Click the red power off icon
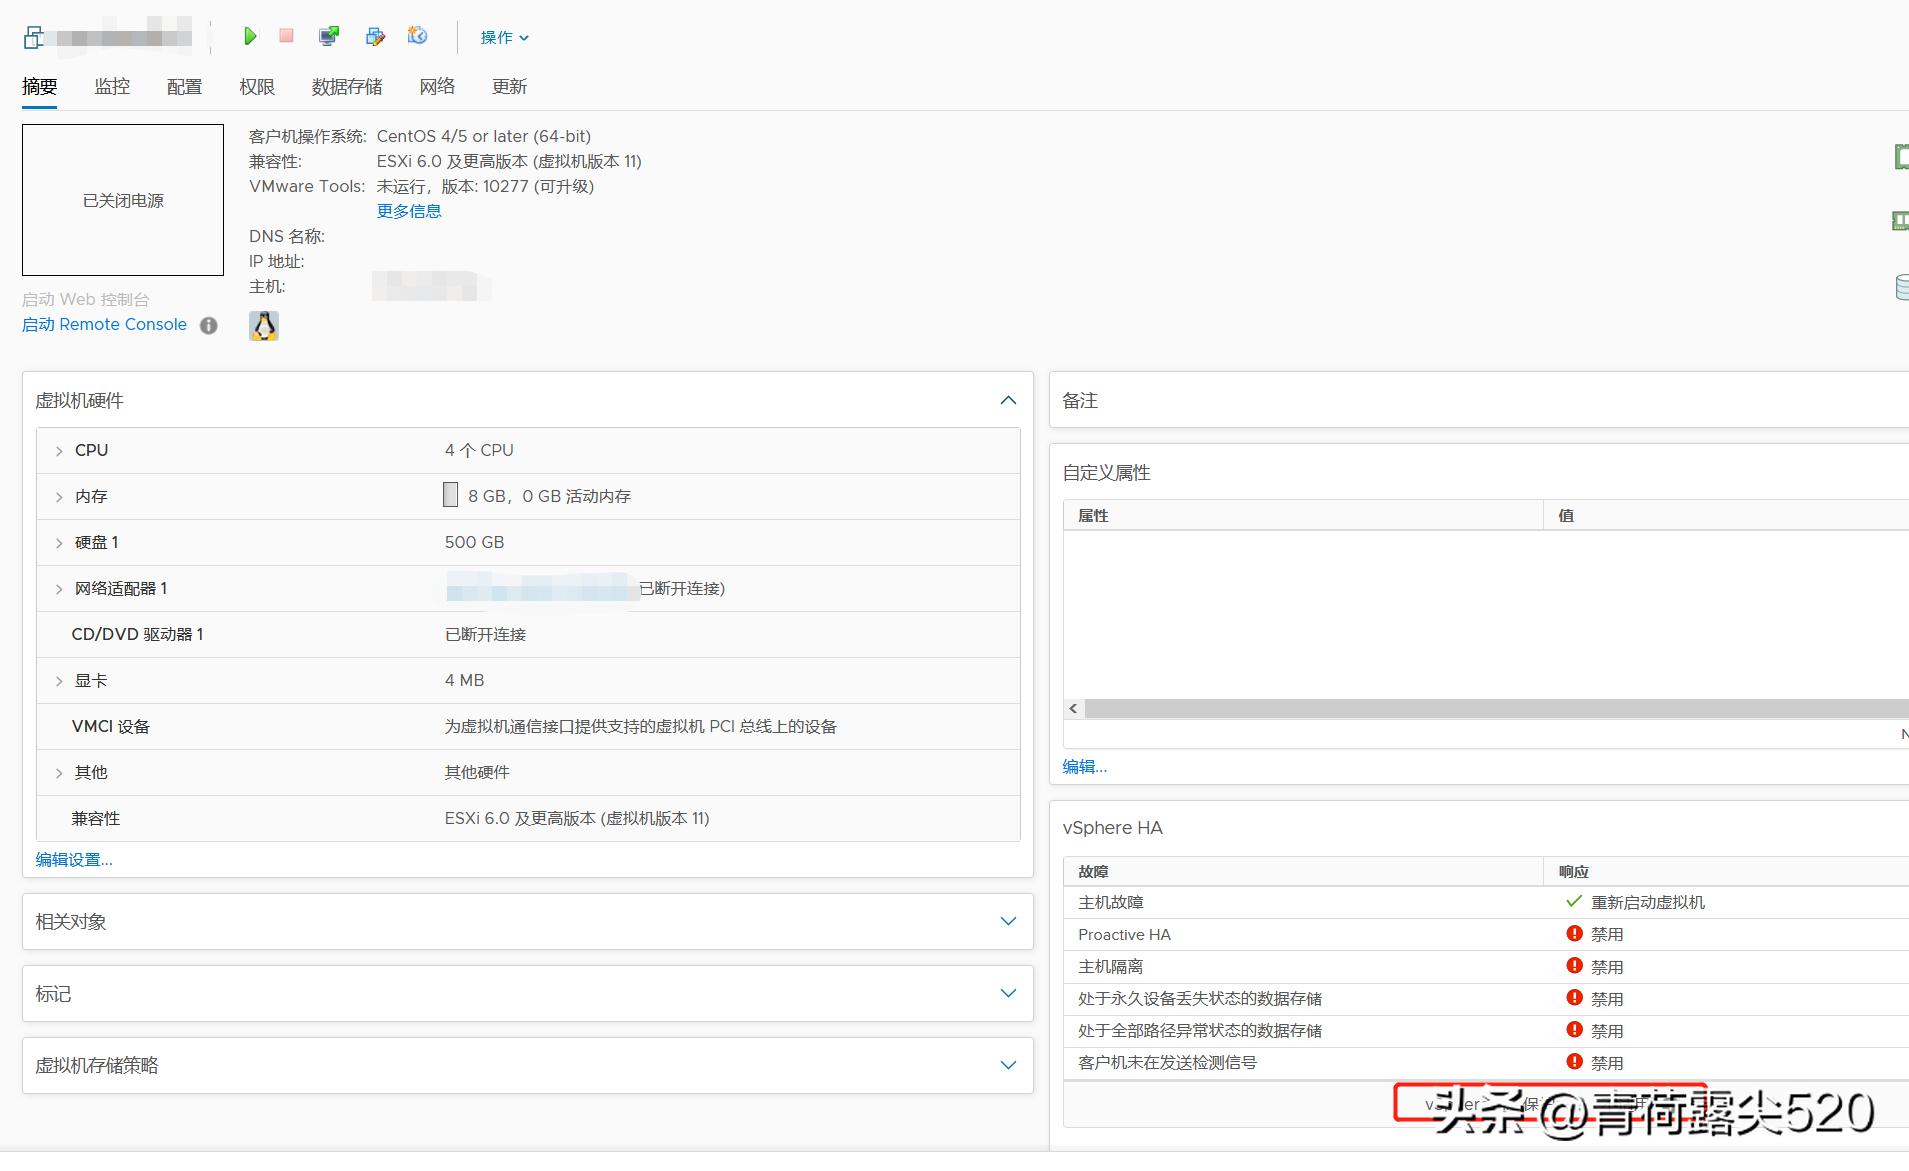Image resolution: width=1909 pixels, height=1171 pixels. pyautogui.click(x=286, y=36)
